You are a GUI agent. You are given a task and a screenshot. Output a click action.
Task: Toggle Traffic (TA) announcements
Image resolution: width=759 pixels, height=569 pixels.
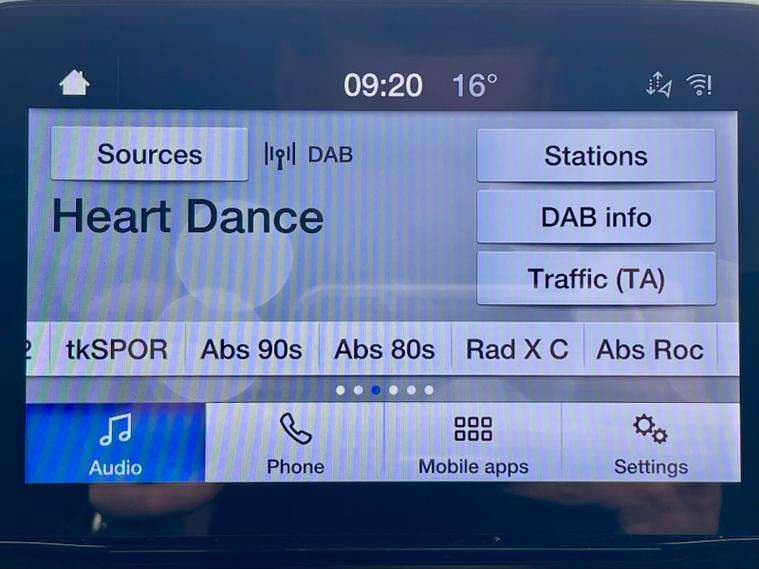pos(596,278)
